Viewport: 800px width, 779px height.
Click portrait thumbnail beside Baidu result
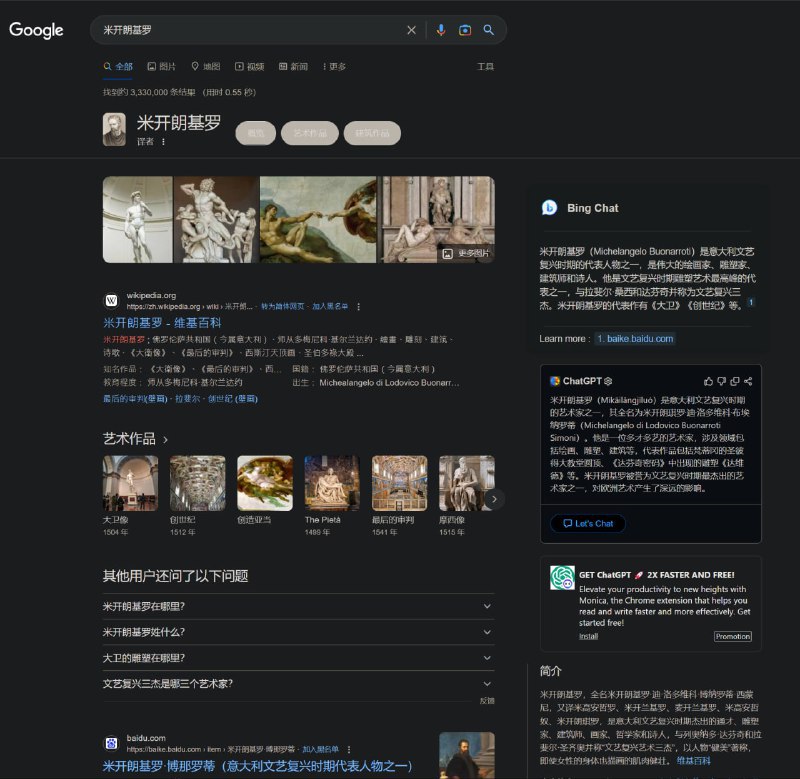coord(467,756)
